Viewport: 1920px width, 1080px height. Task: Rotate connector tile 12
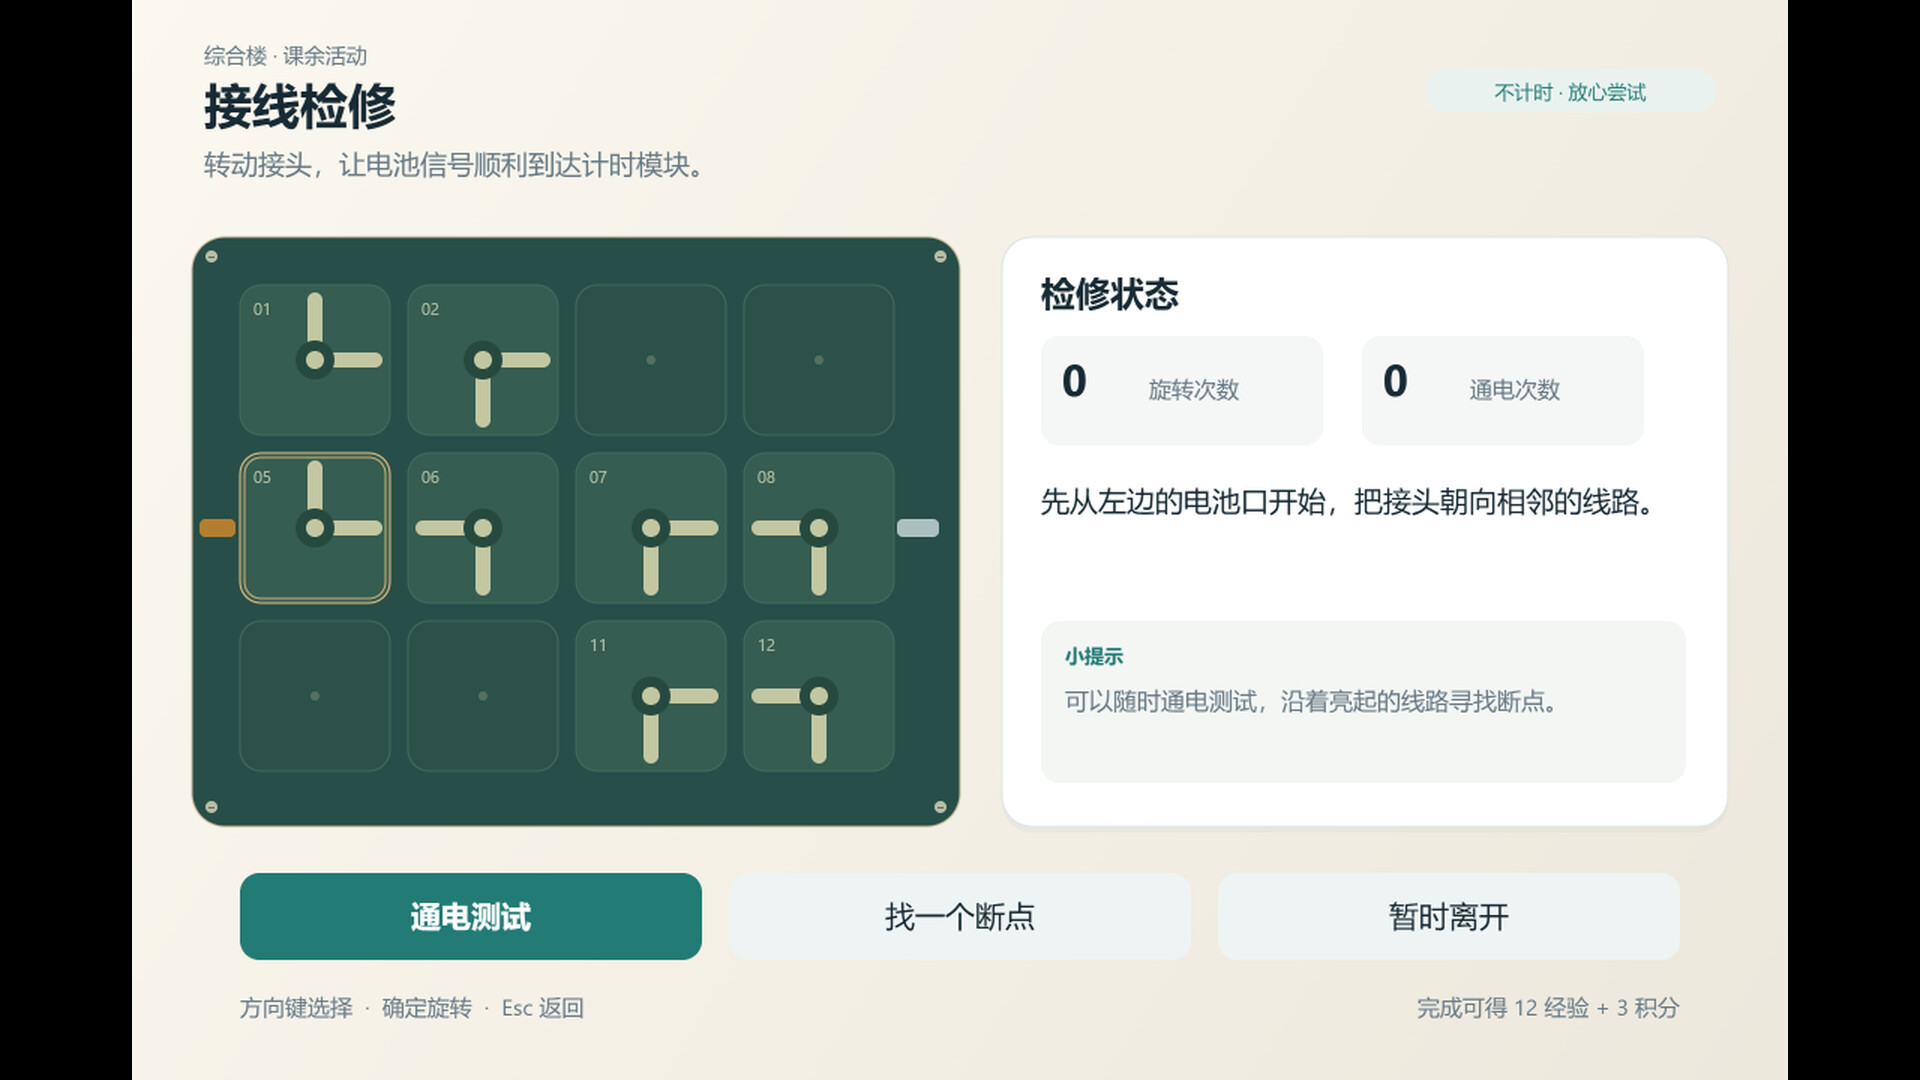click(x=819, y=696)
